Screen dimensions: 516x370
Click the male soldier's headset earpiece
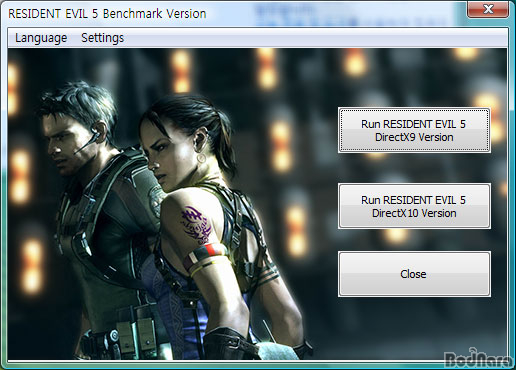coord(96,135)
